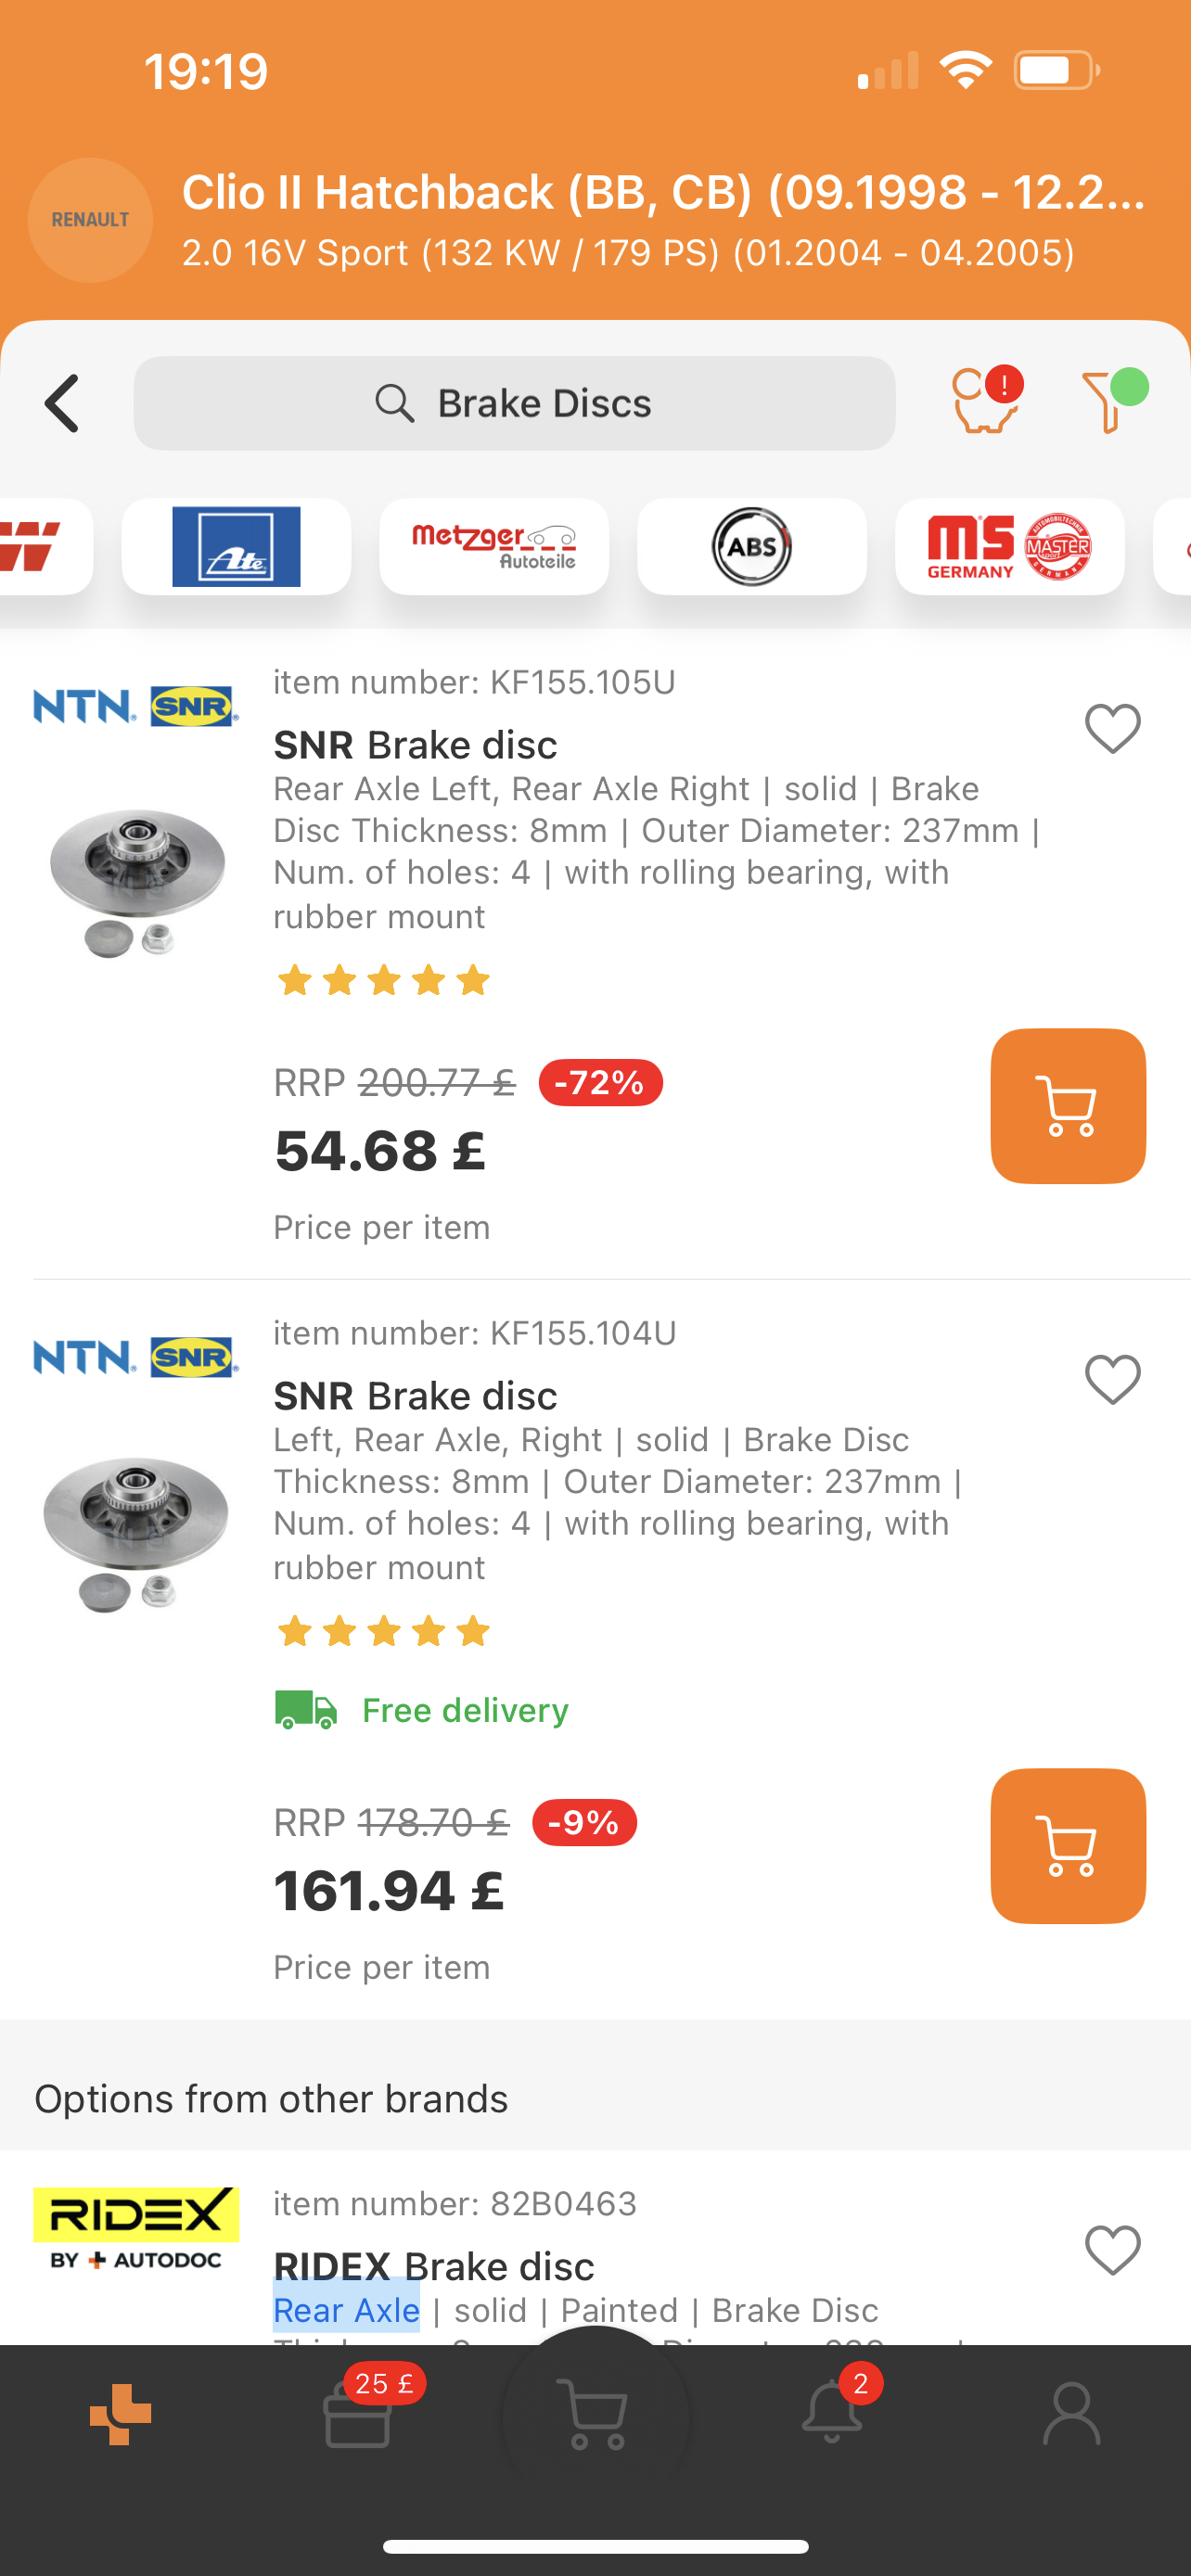Favorite the SNR KF155.105U brake disc
The image size is (1191, 2576).
(1112, 728)
